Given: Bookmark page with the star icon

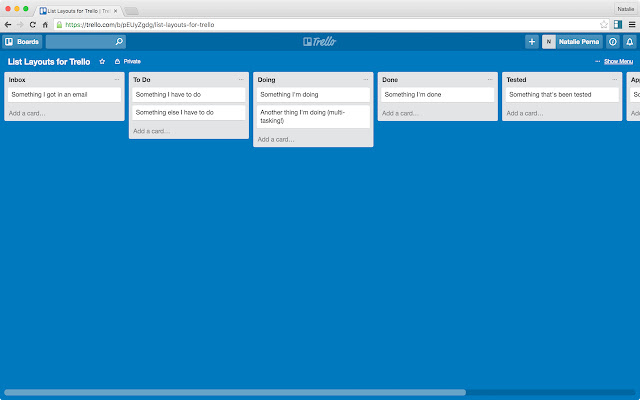Looking at the screenshot, I should (x=604, y=25).
